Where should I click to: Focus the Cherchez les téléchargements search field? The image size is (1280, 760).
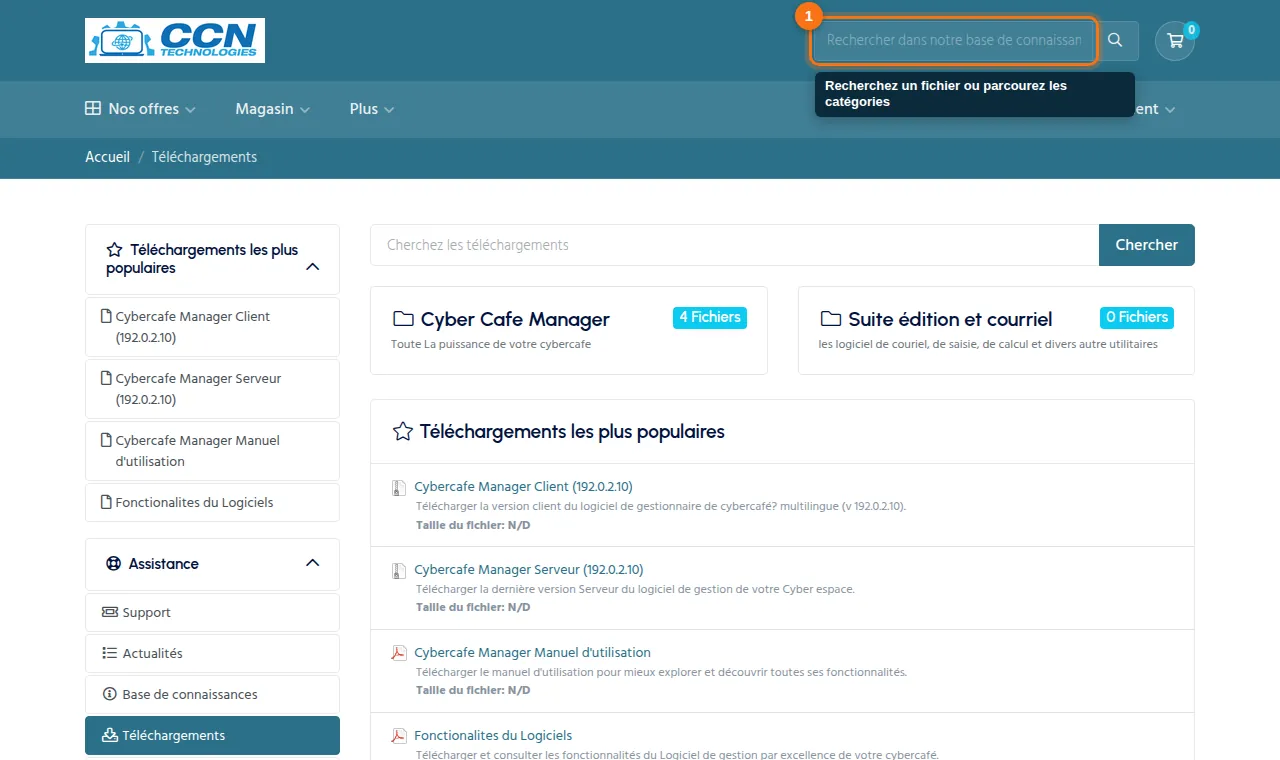[x=735, y=245]
